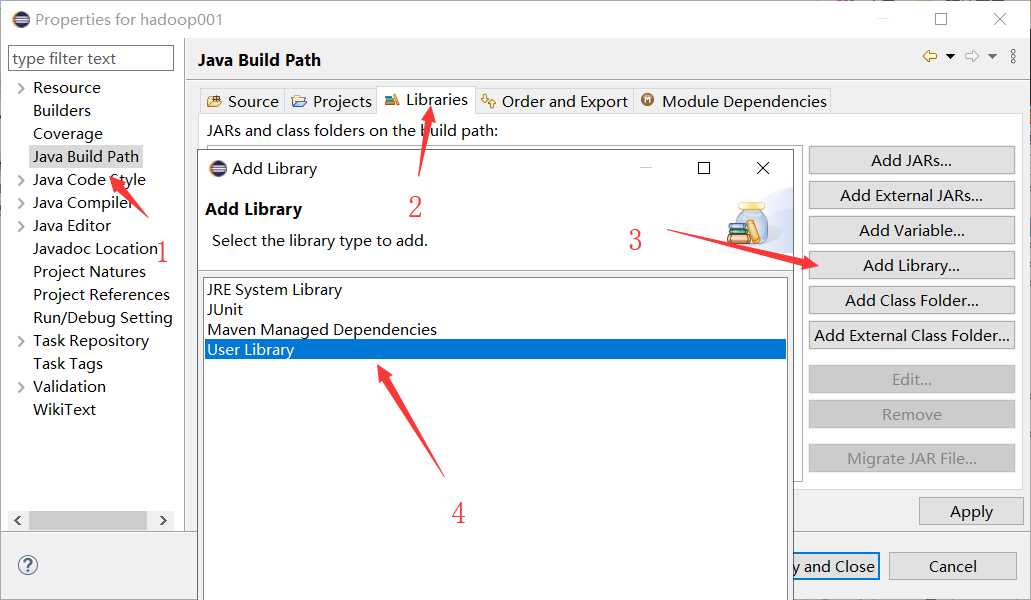Focus the type filter text field
This screenshot has width=1031, height=600.
[x=91, y=58]
